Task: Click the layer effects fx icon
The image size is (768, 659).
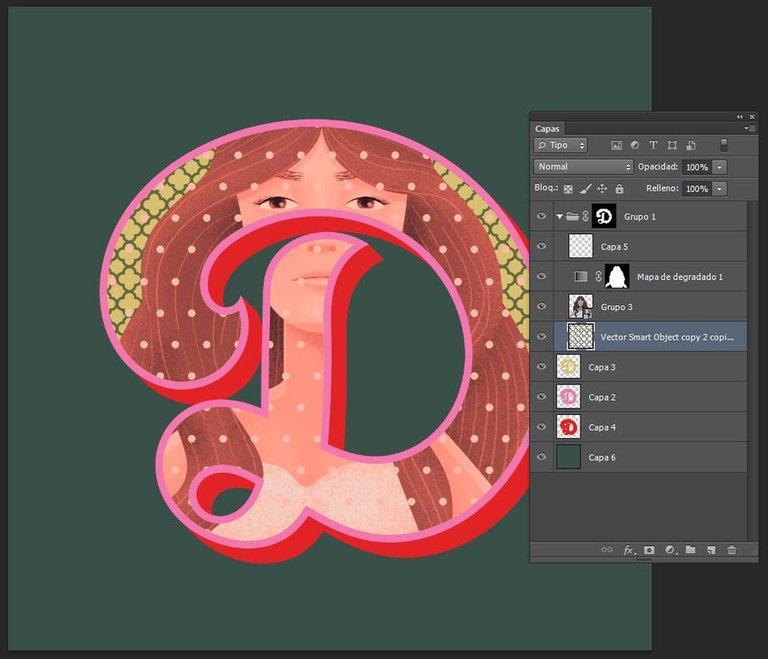Action: point(629,550)
